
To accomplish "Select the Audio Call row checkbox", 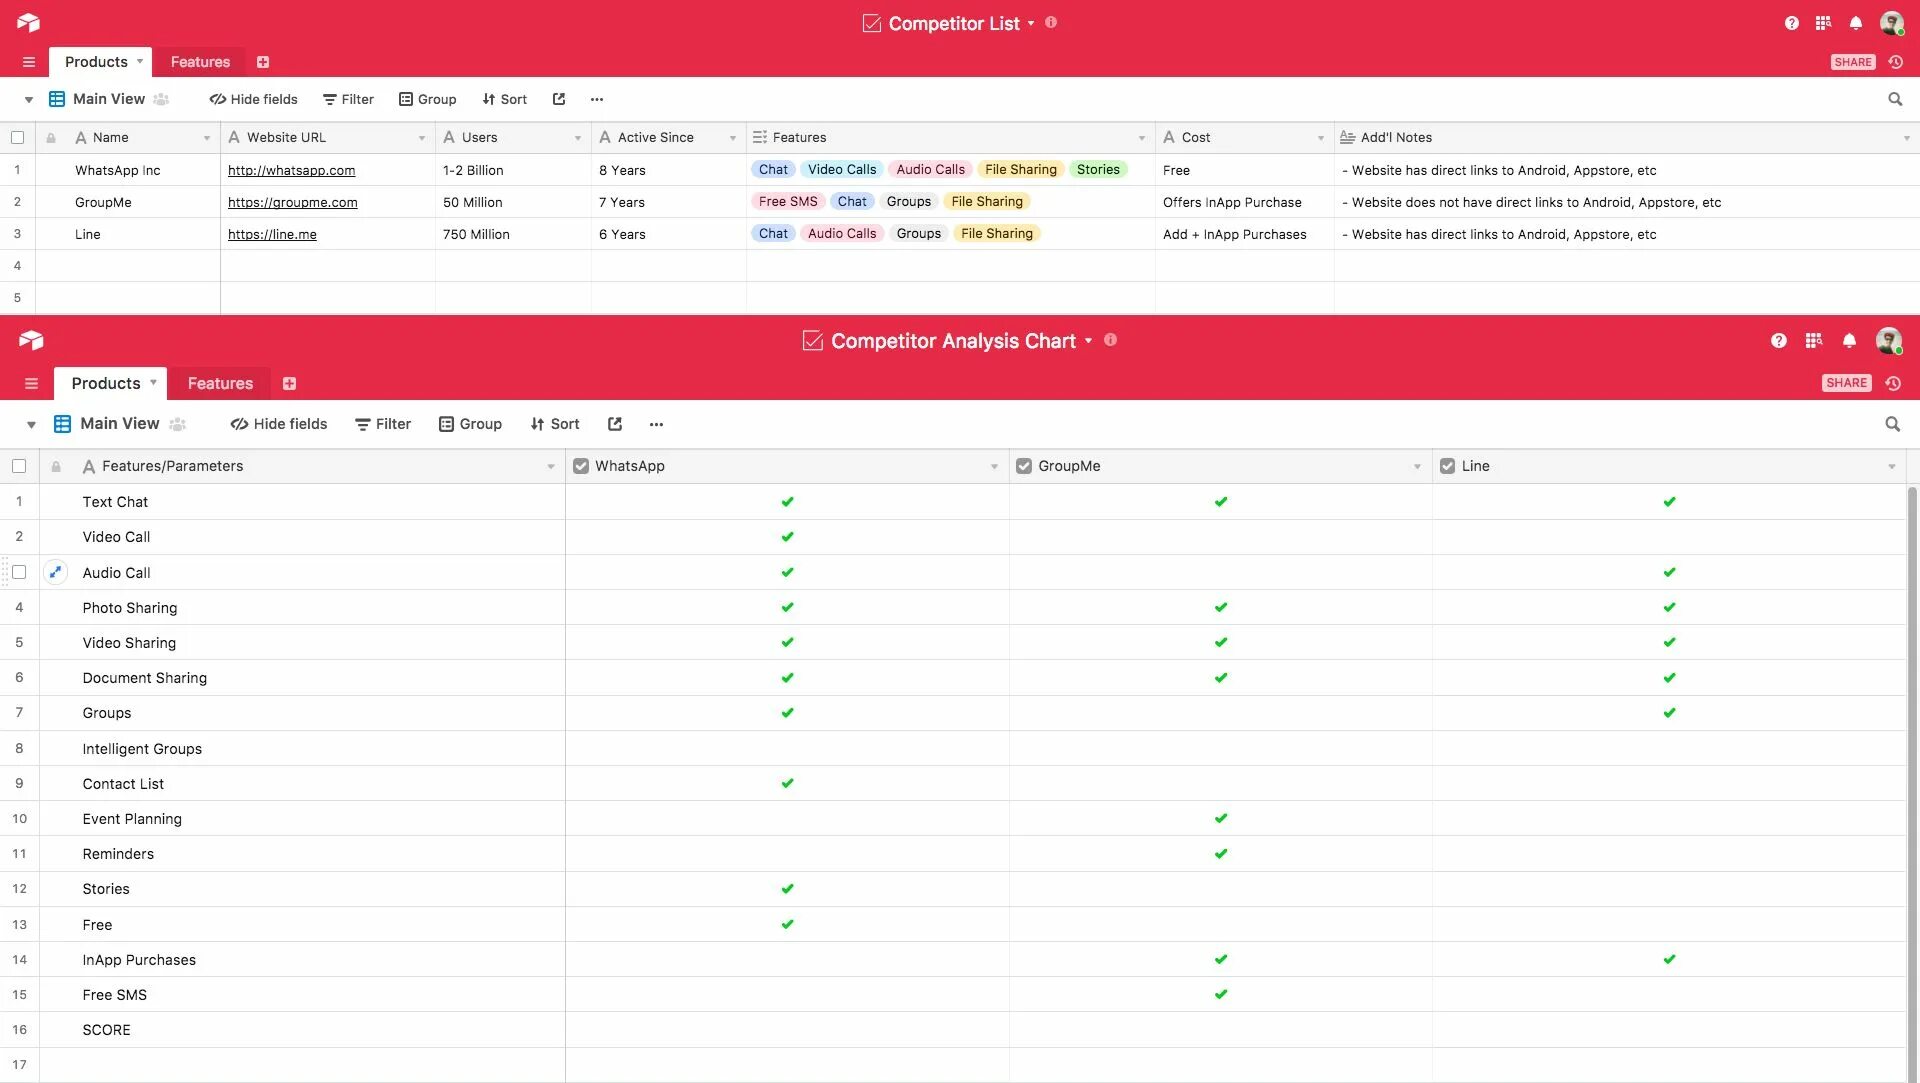I will [19, 572].
